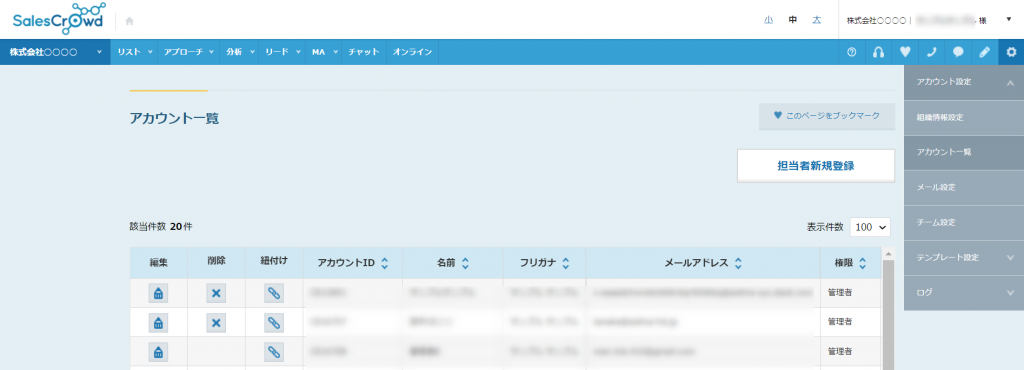Click the pencil edit icon in toolbar
The image size is (1024, 370).
(x=985, y=52)
